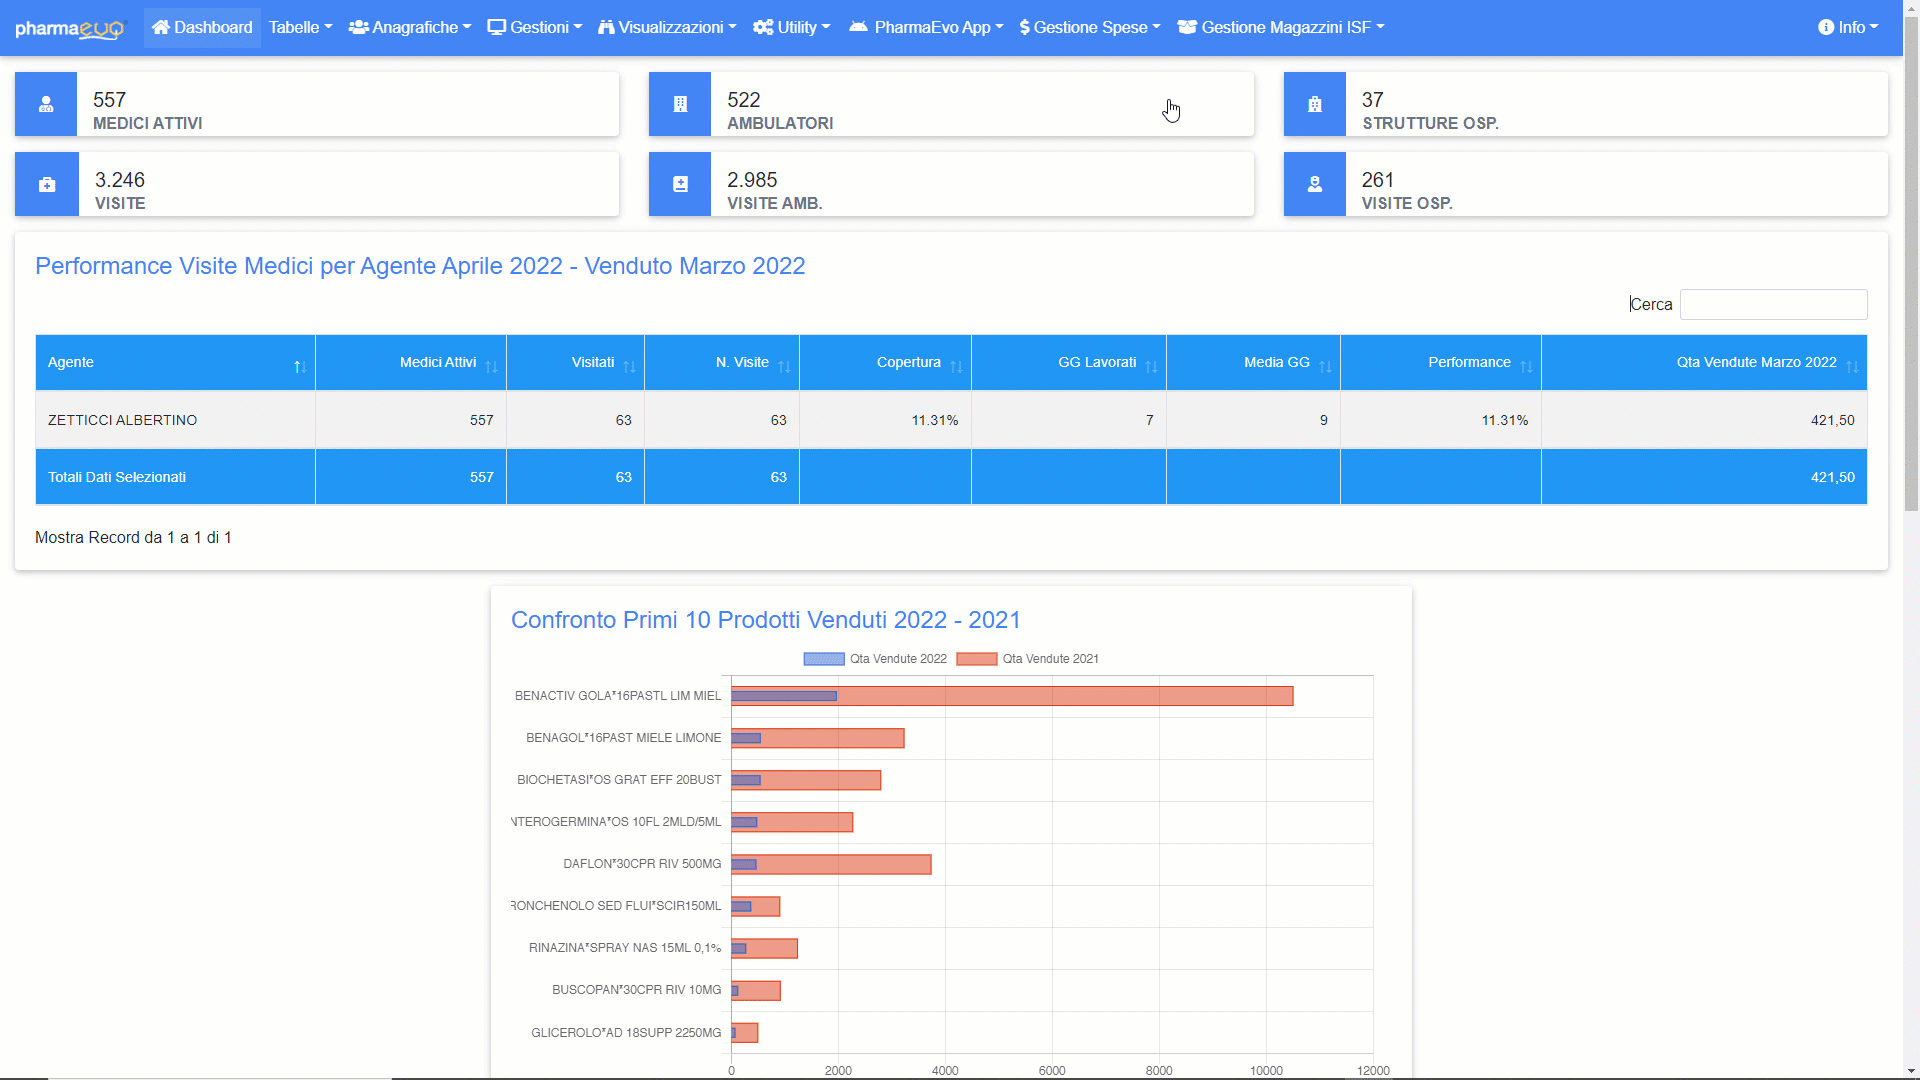
Task: Select the ZETTICCI ALBERTINO row
Action: 122,420
